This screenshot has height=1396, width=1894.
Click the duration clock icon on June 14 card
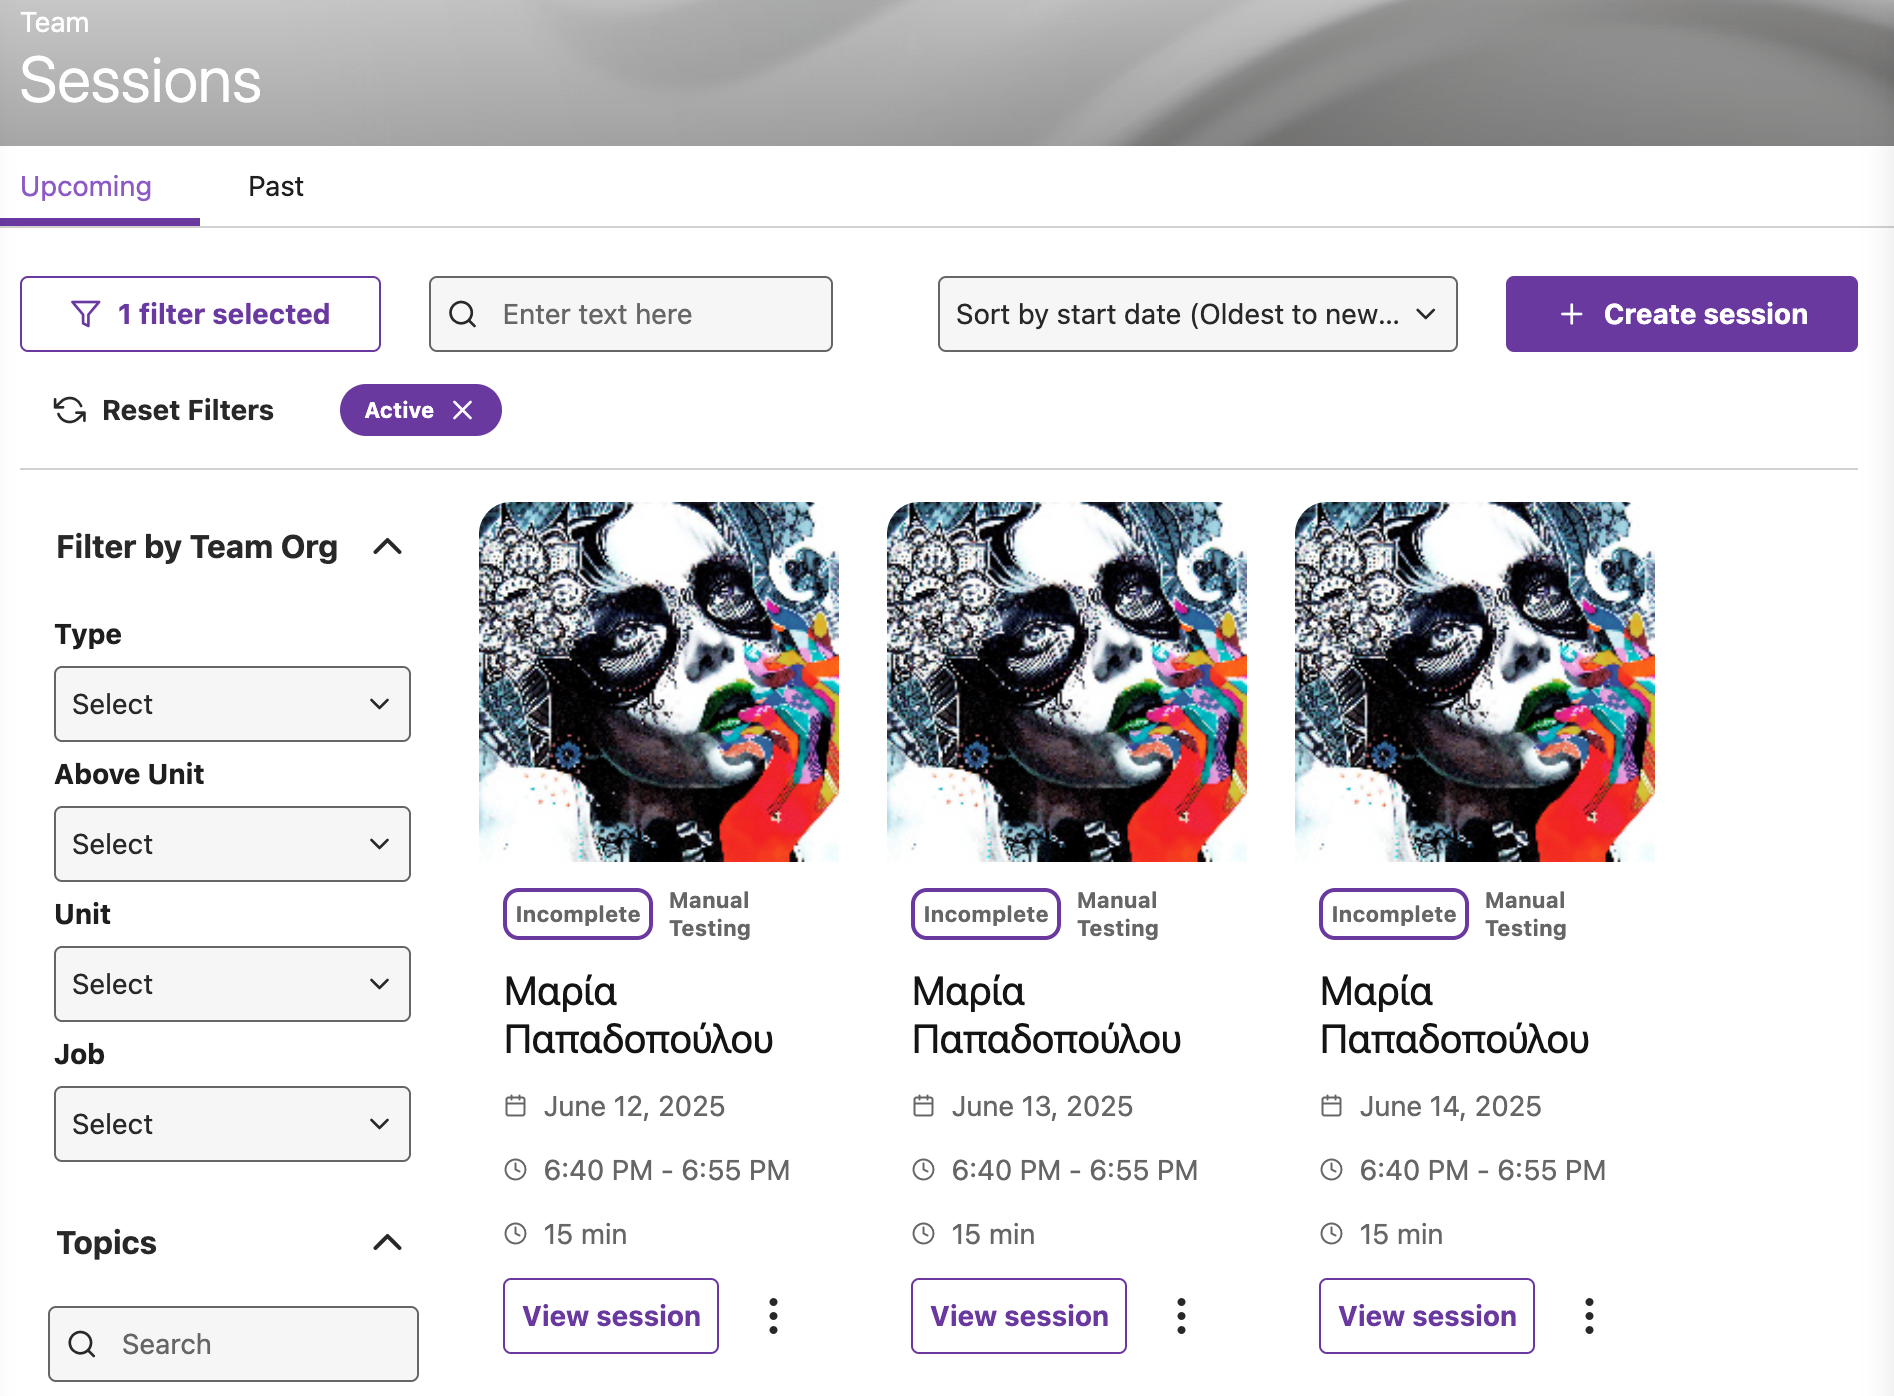[x=1332, y=1234]
